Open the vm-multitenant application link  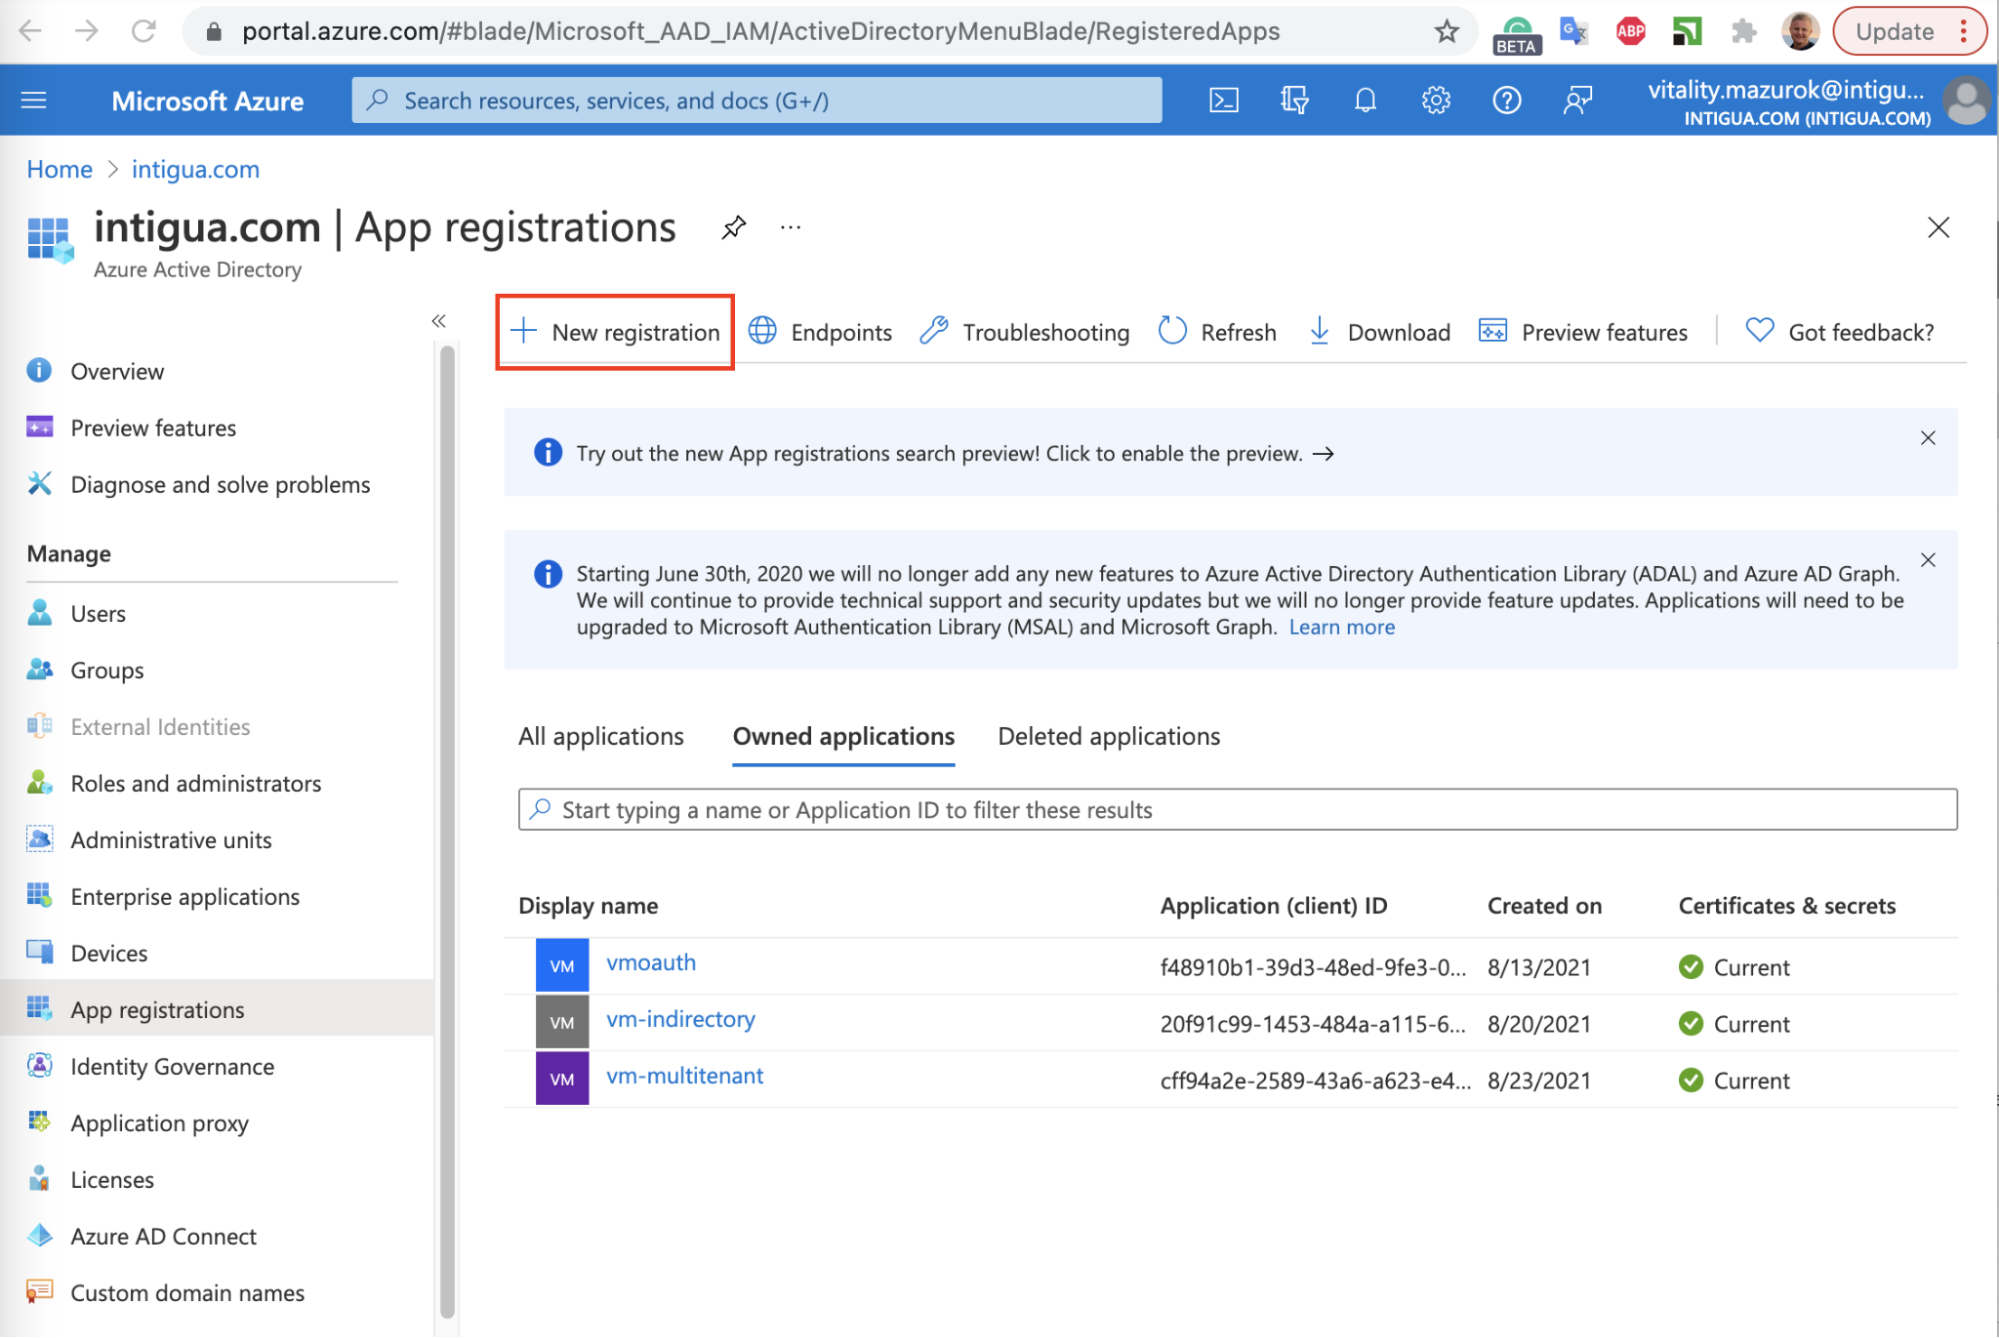(x=684, y=1076)
